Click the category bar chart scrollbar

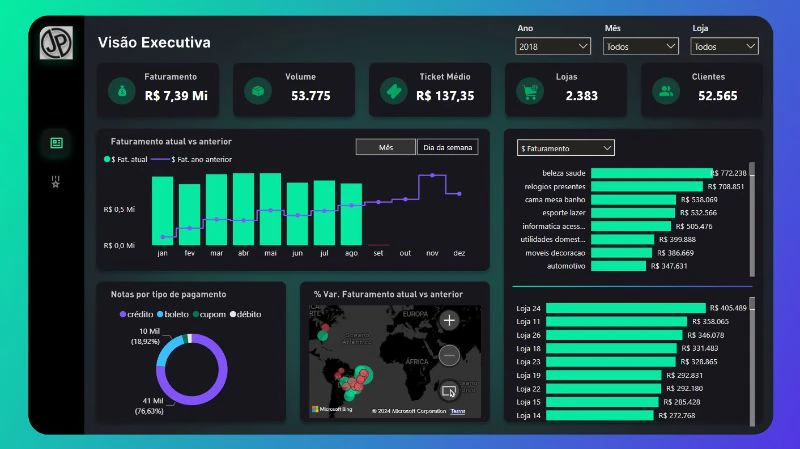point(752,219)
